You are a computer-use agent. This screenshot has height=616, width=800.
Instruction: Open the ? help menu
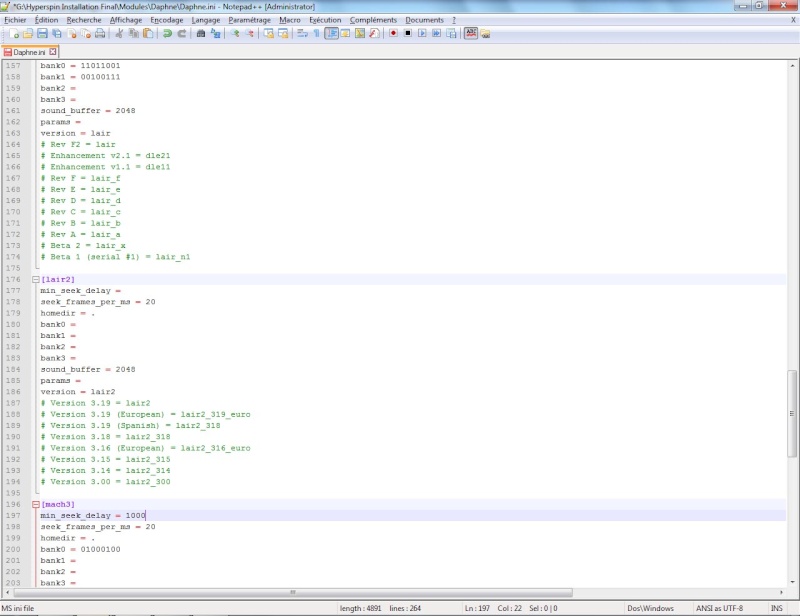[x=454, y=20]
